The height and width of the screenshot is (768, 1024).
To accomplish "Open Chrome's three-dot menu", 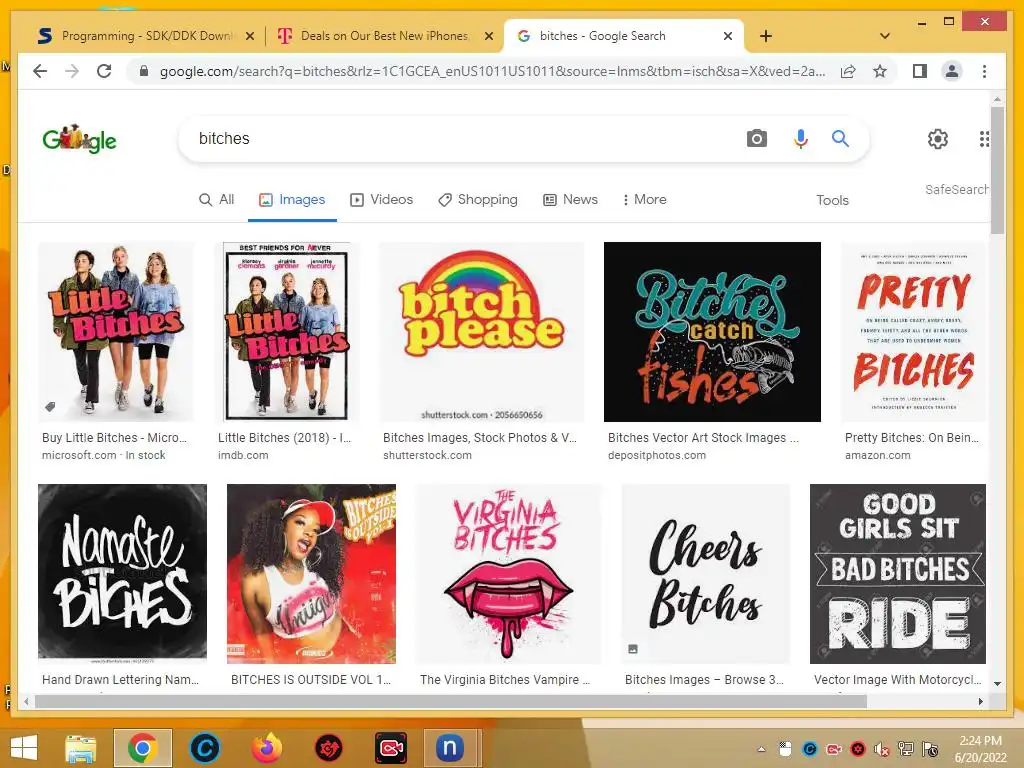I will coord(984,71).
